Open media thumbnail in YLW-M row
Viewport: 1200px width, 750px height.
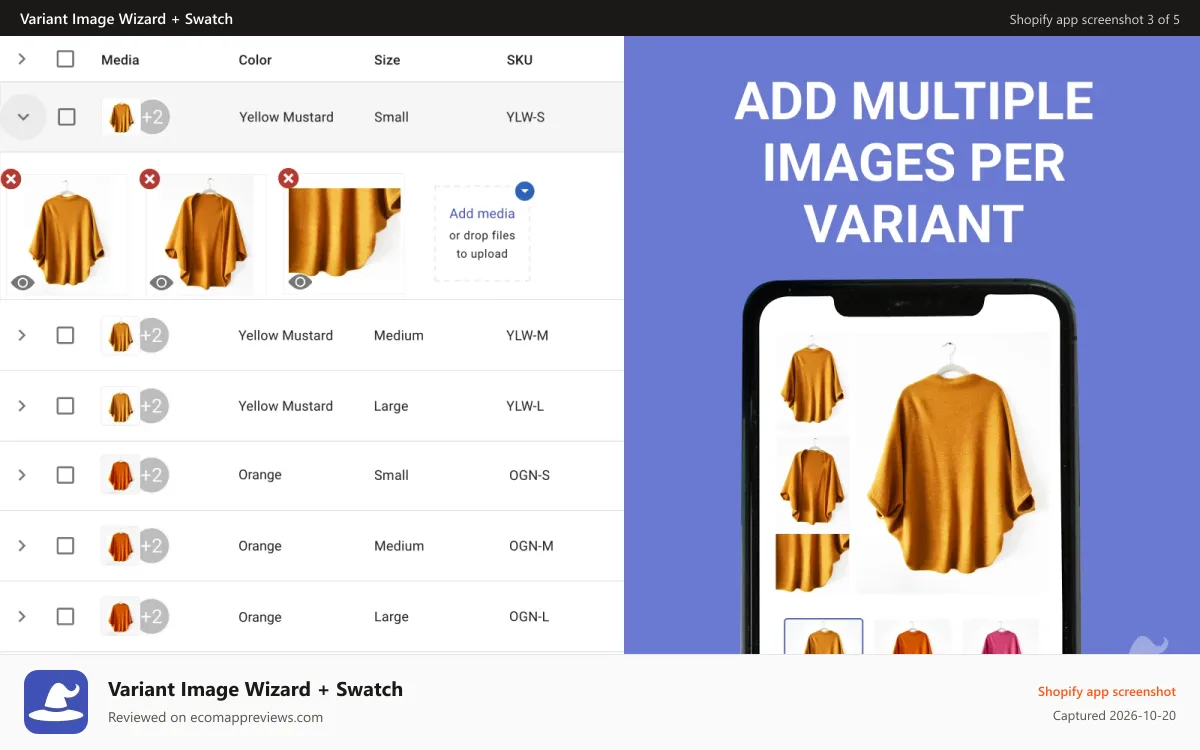point(120,335)
